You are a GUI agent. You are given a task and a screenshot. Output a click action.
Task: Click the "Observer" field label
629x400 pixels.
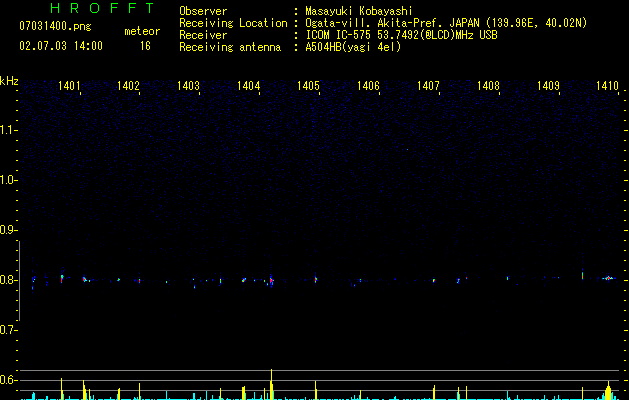203,11
